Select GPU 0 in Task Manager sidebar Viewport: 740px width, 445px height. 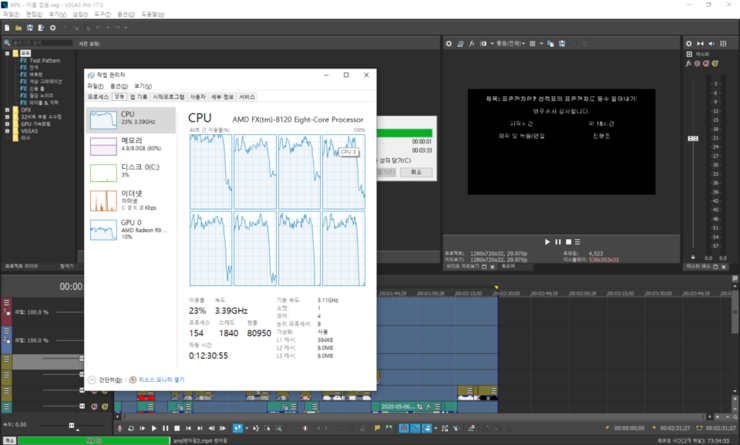[x=131, y=230]
